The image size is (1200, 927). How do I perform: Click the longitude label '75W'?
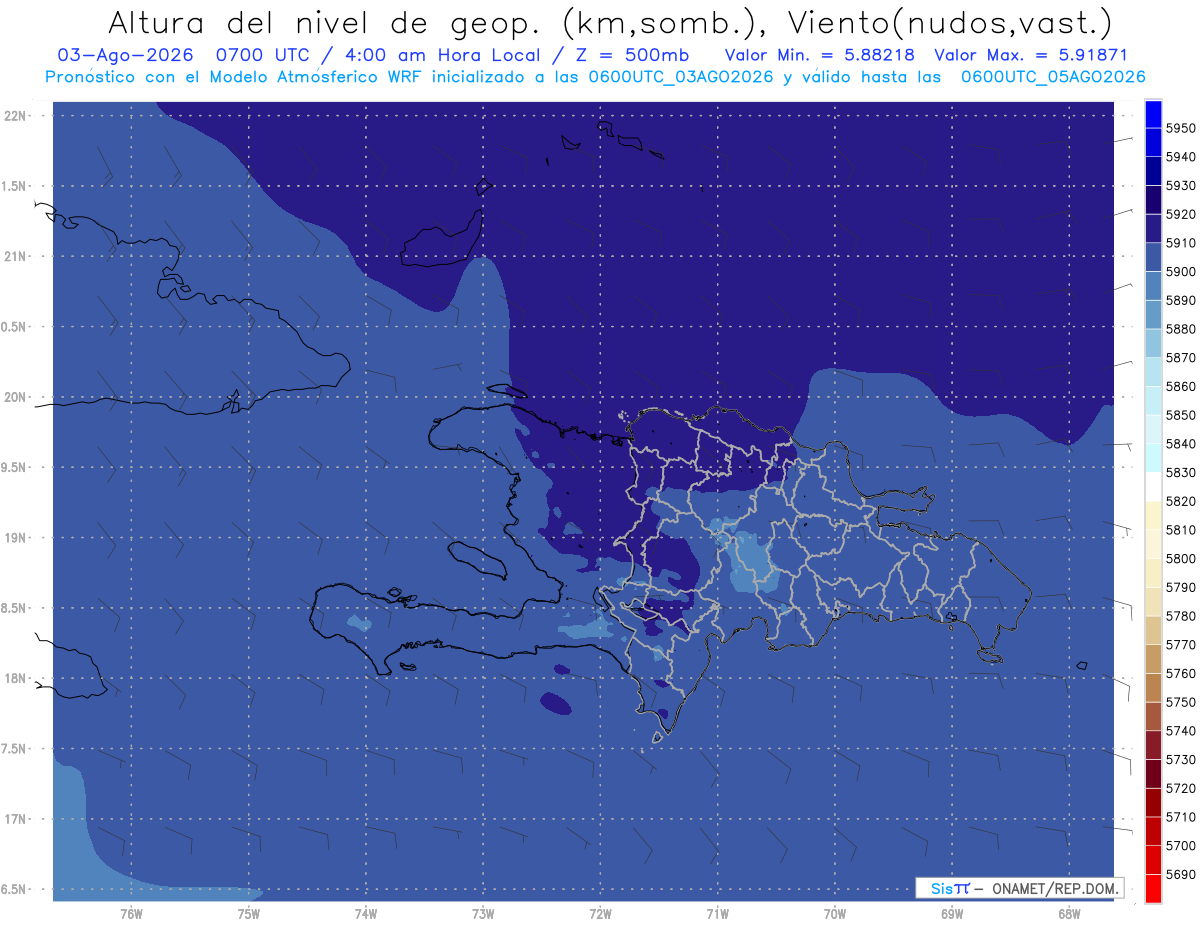pos(248,913)
